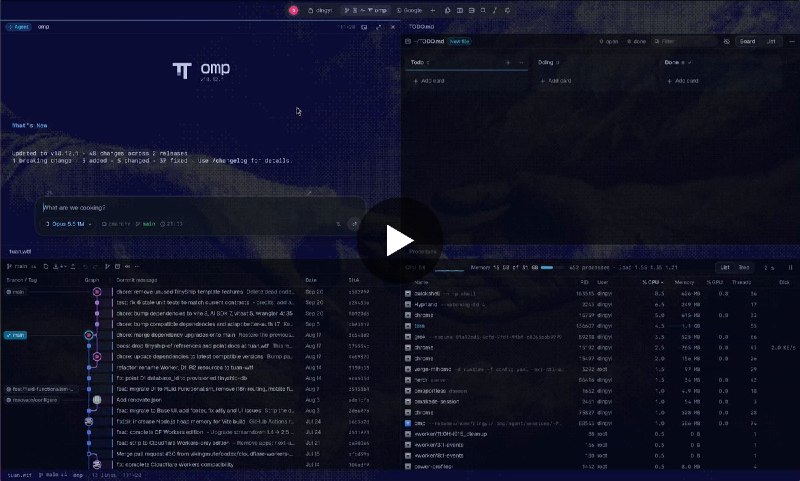Open the main branch dropdown in git toolbar
Viewport: 800px width, 481px height.
21,266
